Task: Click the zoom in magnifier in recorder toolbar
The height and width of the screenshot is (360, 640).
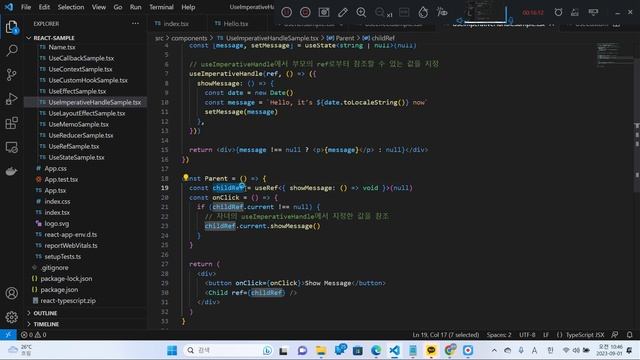Action: tap(361, 12)
